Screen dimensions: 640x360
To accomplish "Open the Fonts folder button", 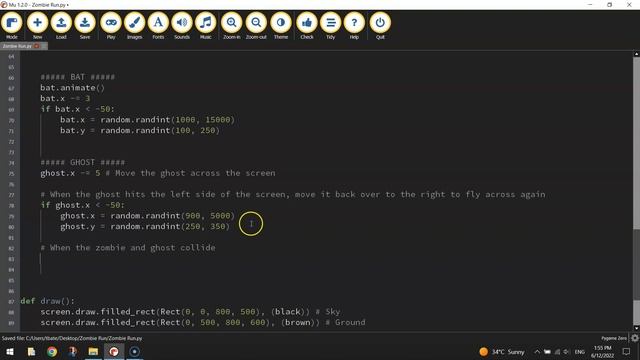I will coord(158,26).
